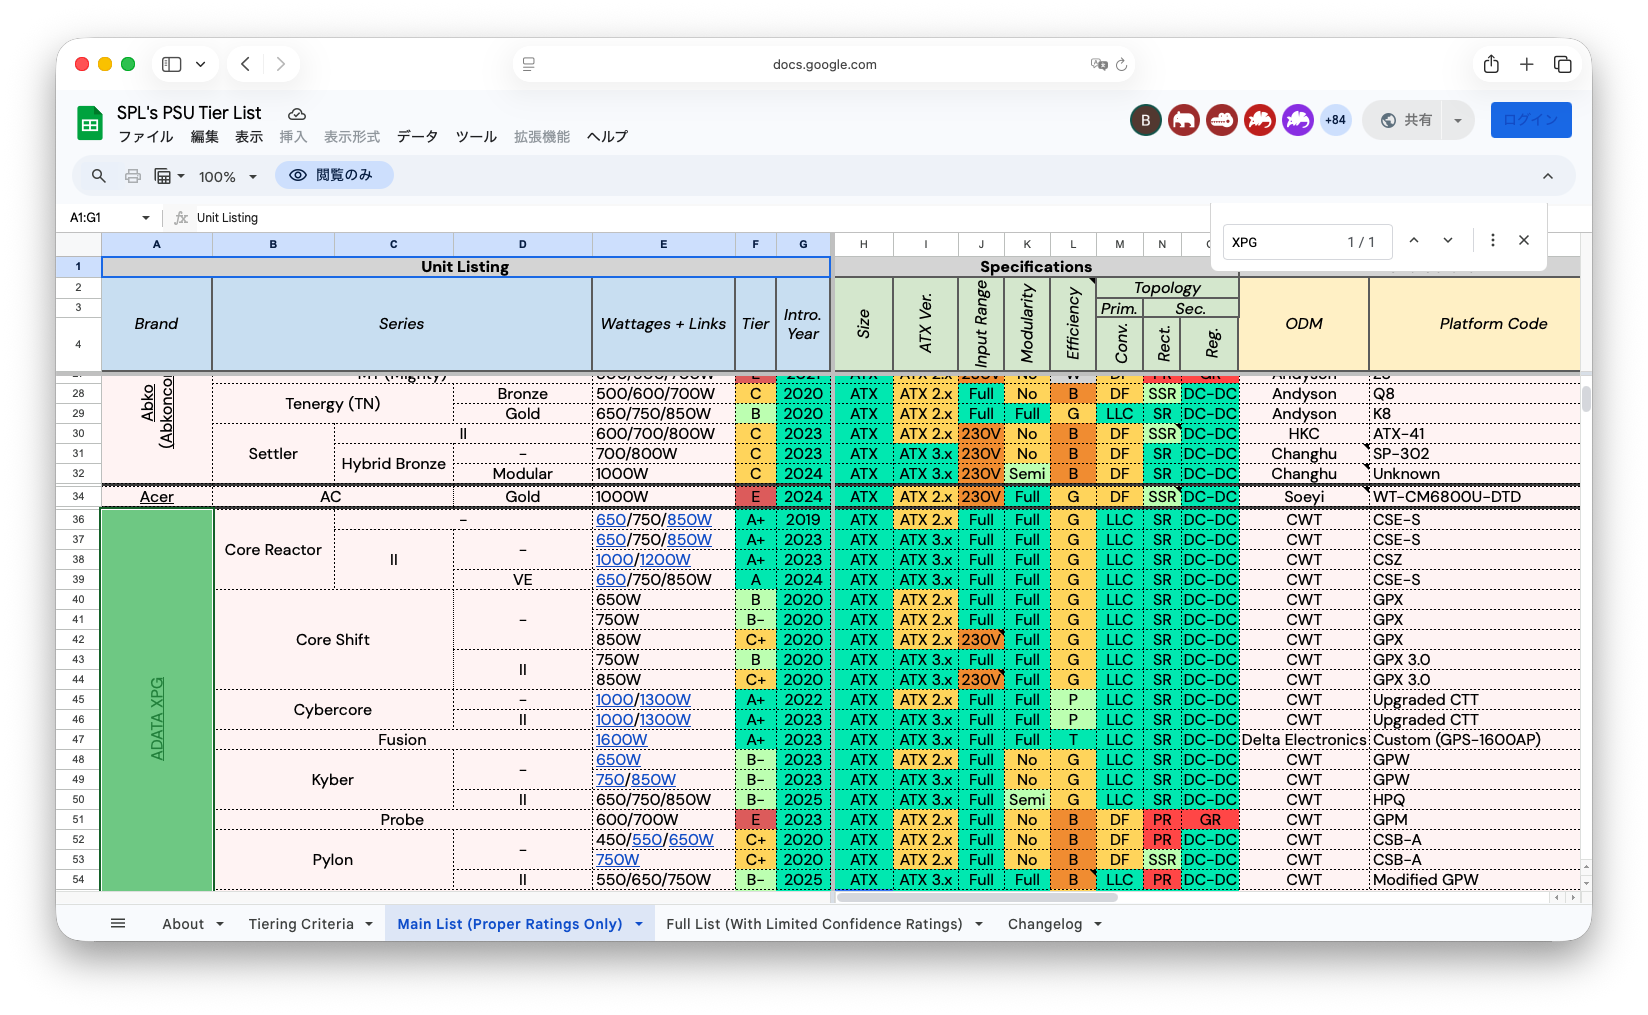Open the zoom 100% dropdown
The image size is (1648, 1015).
click(228, 177)
